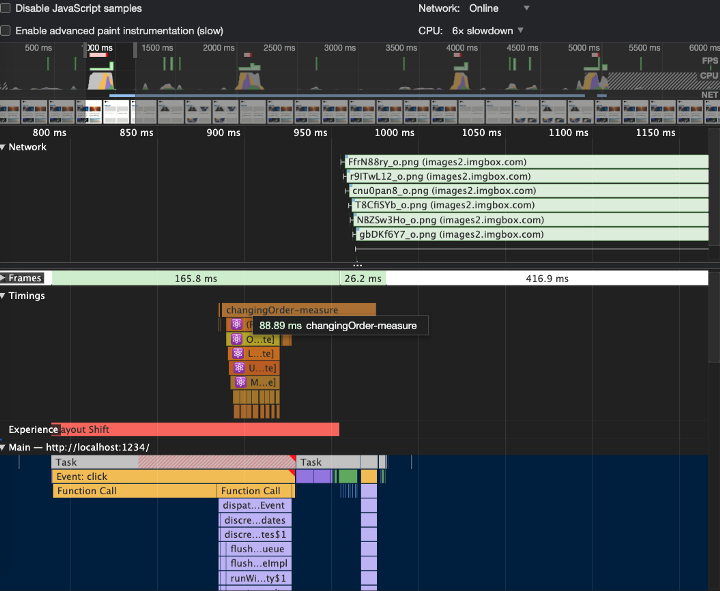The image size is (720, 591).
Task: Collapse the Network track section
Action: [x=4, y=147]
